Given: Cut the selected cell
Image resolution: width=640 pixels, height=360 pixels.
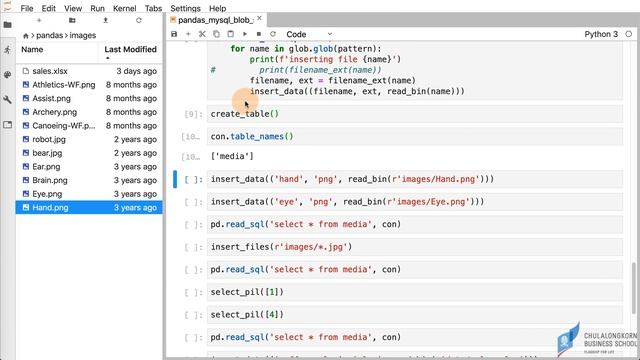Looking at the screenshot, I should pos(202,34).
